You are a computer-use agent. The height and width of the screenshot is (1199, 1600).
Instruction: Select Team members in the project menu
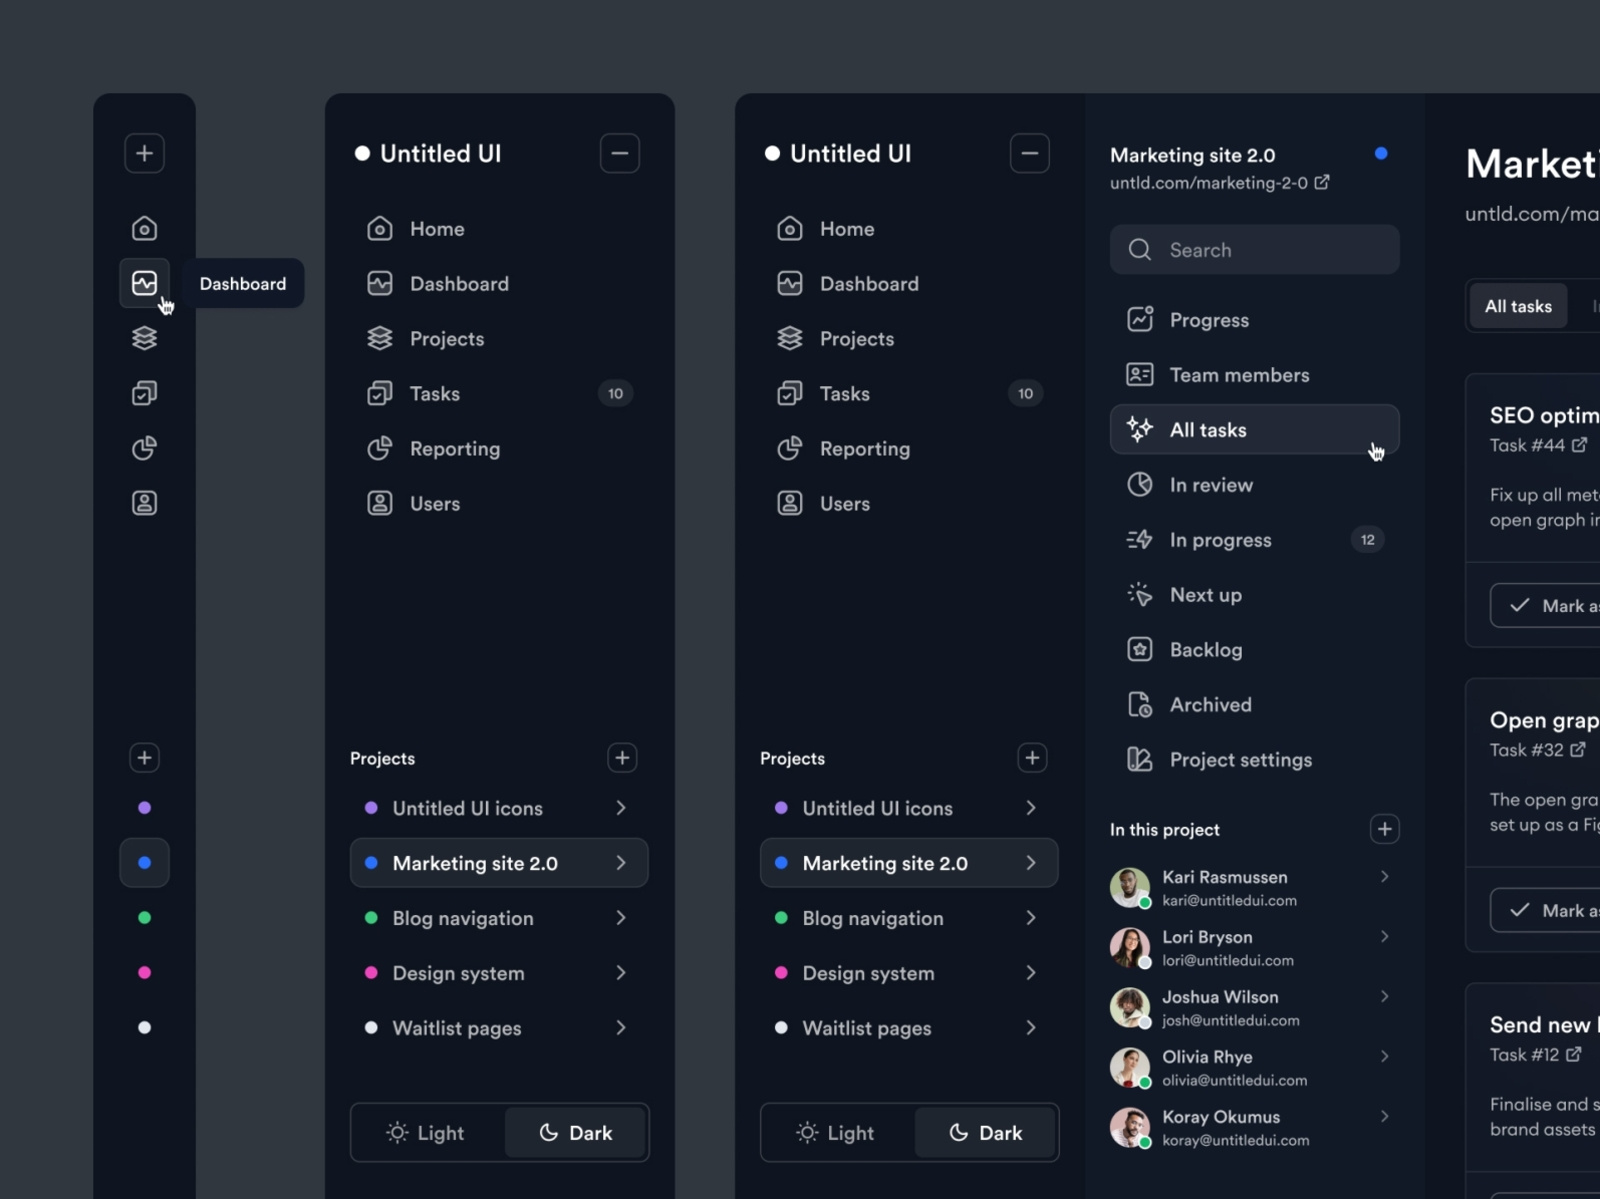[1239, 374]
